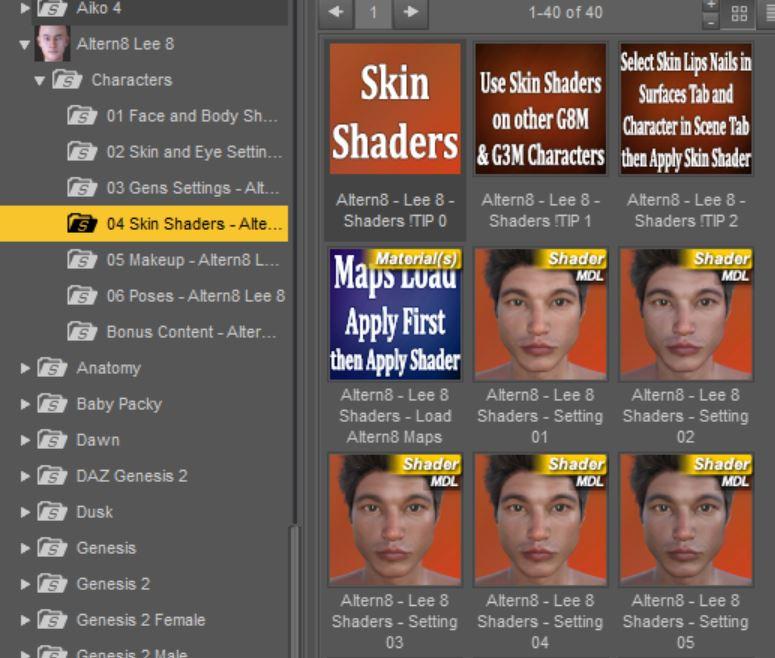Select the Shaders TIP 1 thumbnail
The width and height of the screenshot is (775, 658).
tap(540, 109)
